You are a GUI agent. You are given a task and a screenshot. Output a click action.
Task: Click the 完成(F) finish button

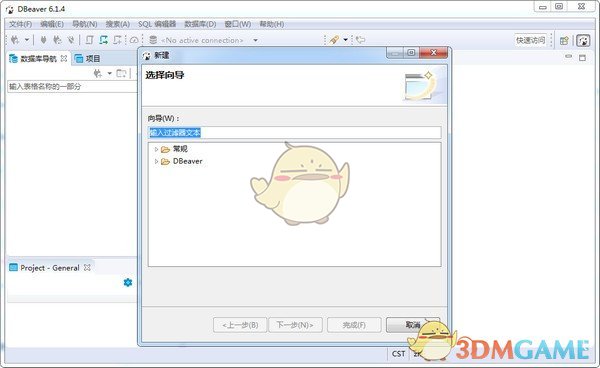(x=354, y=325)
